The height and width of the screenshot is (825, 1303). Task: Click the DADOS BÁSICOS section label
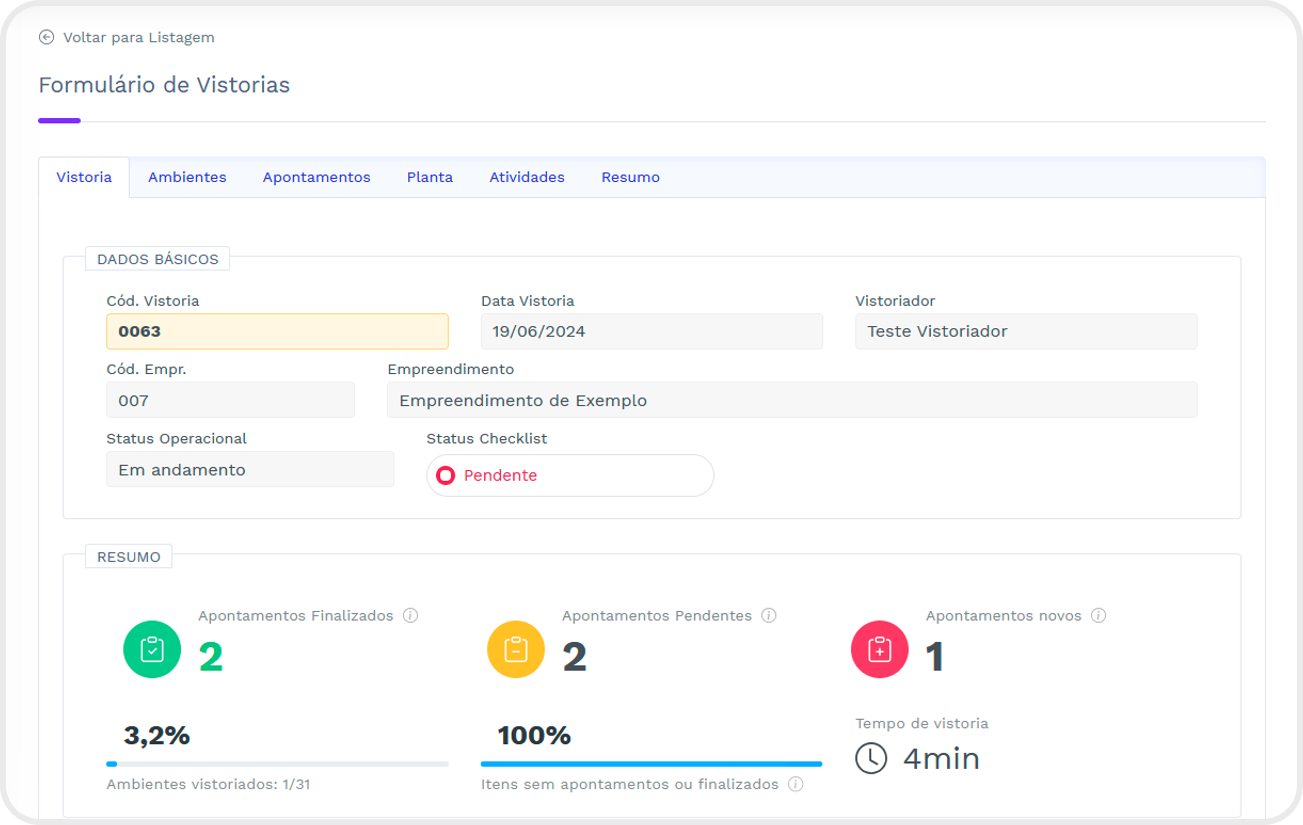(x=158, y=259)
